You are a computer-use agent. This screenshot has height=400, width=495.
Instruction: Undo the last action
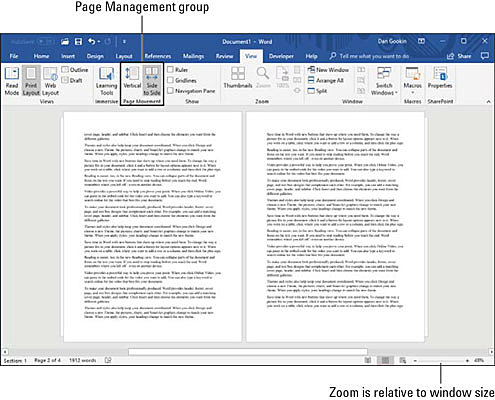click(91, 42)
